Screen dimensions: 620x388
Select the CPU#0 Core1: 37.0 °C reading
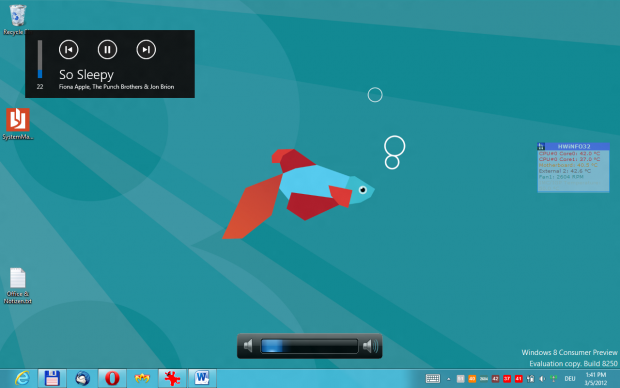[569, 159]
